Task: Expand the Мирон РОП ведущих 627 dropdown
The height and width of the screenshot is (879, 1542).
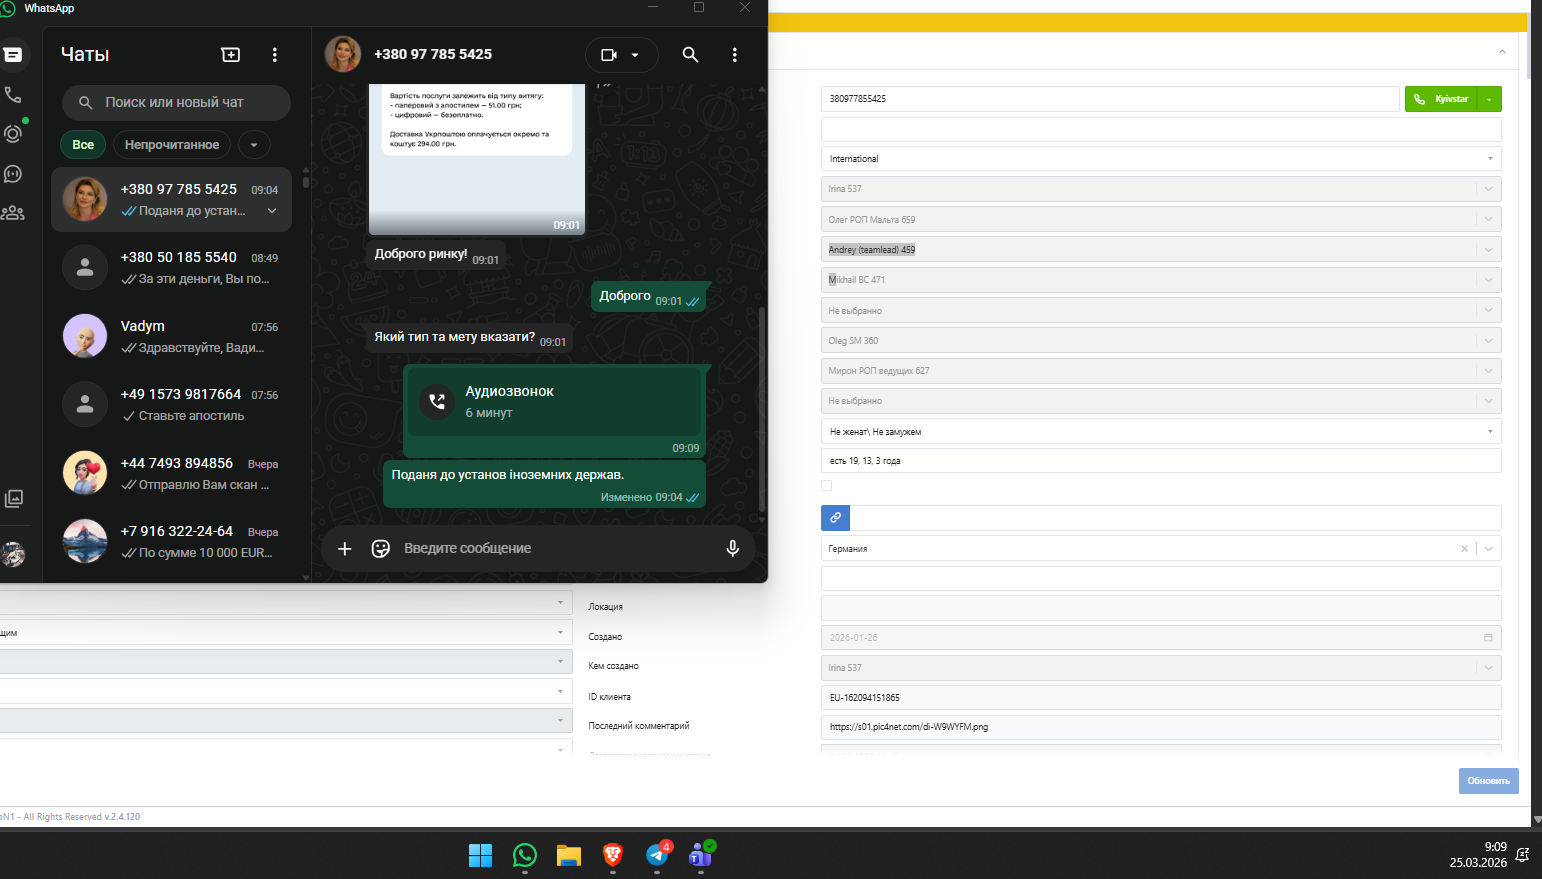Action: click(1488, 371)
